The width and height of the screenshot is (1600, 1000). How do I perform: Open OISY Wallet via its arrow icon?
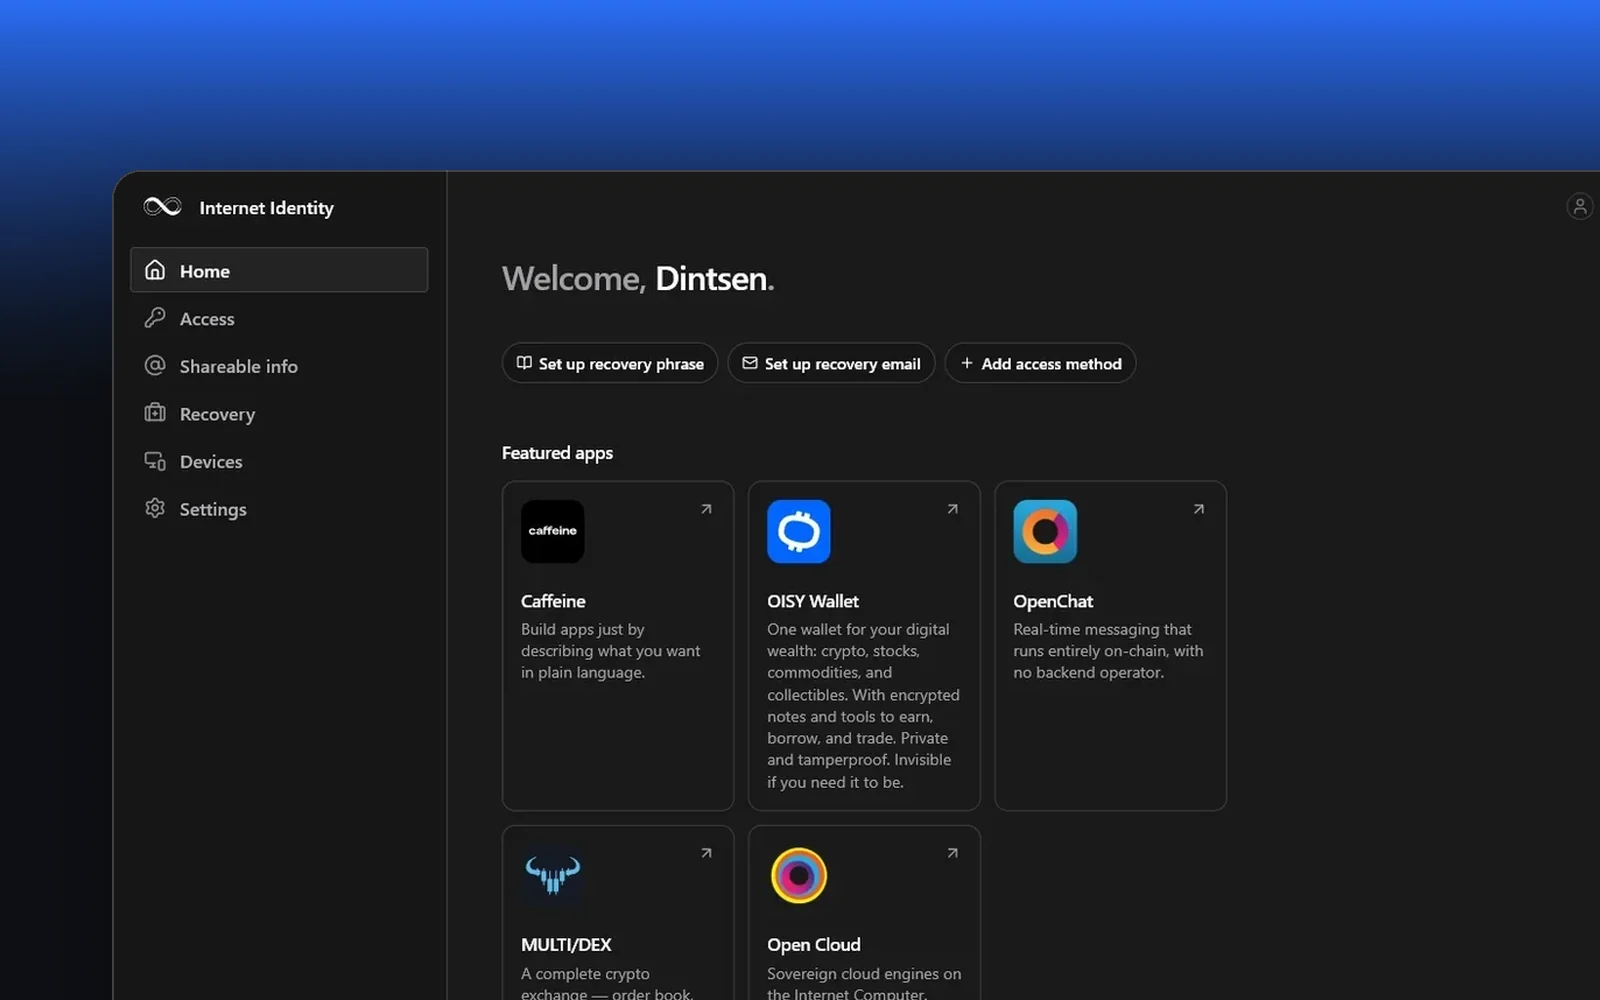click(x=952, y=509)
